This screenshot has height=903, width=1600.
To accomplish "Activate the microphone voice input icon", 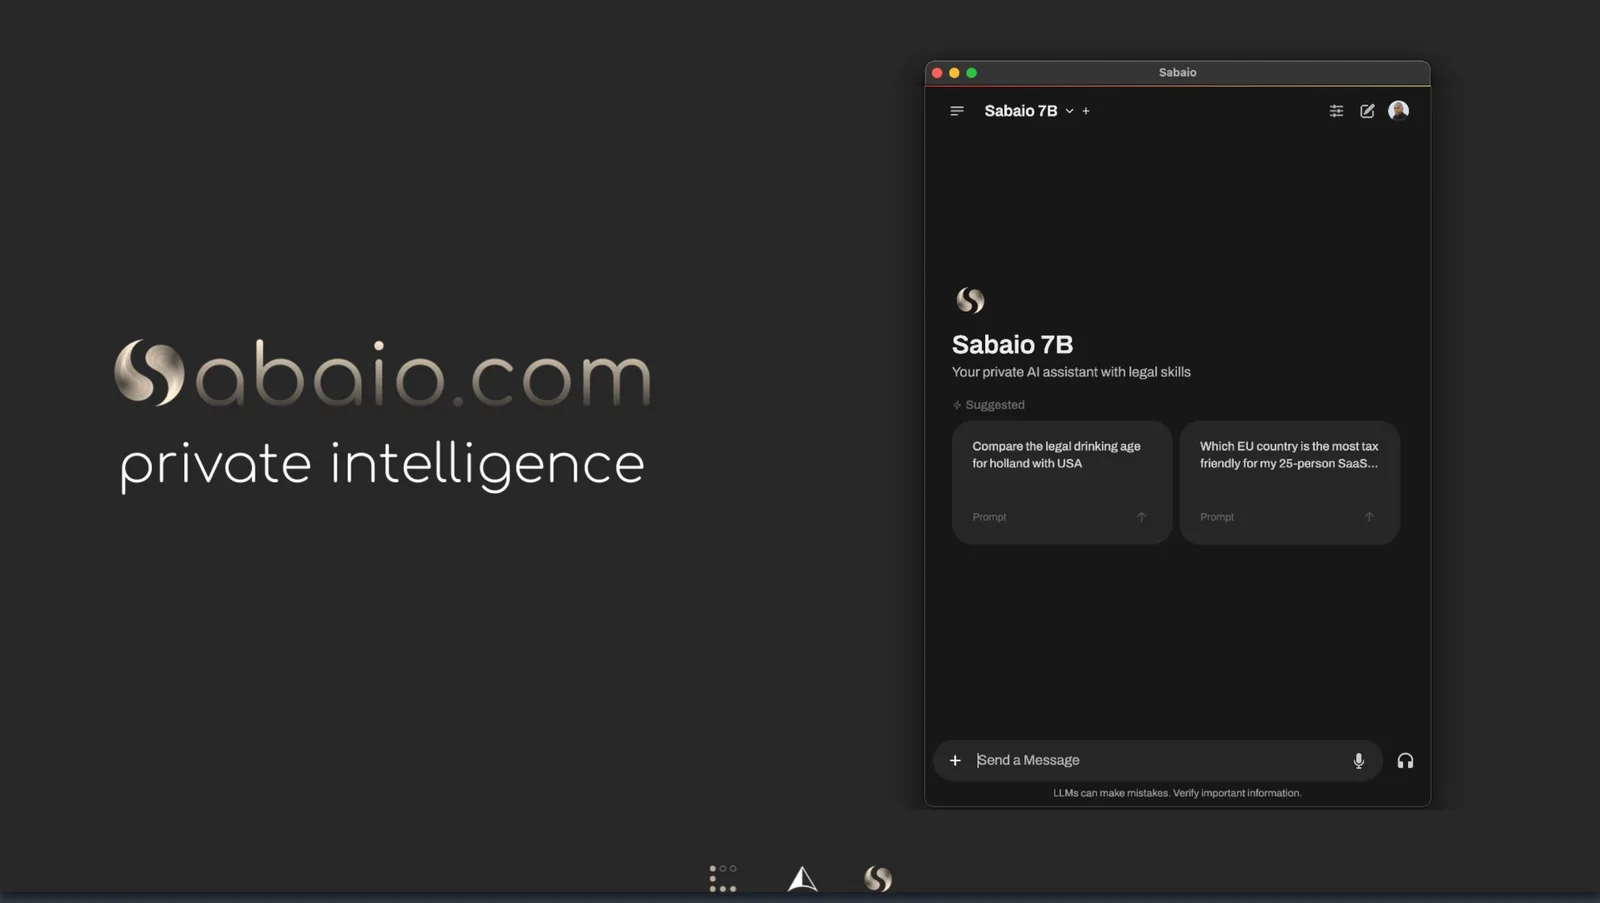I will pyautogui.click(x=1359, y=761).
